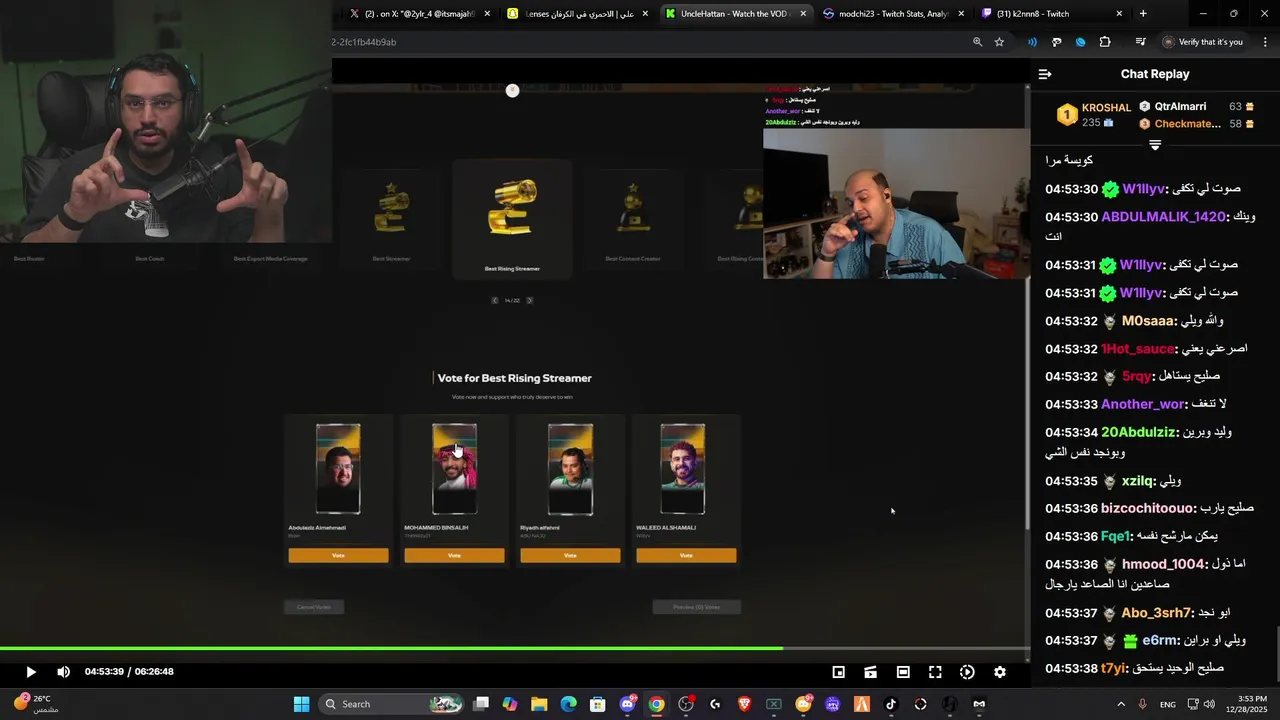This screenshot has width=1280, height=720.
Task: Expand the gift leaderboard arrow
Action: 1155,145
